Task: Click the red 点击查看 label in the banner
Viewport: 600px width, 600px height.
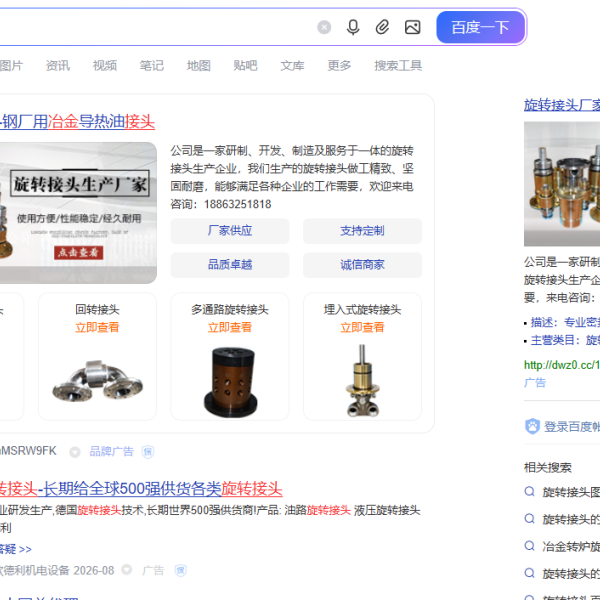Action: click(x=78, y=253)
